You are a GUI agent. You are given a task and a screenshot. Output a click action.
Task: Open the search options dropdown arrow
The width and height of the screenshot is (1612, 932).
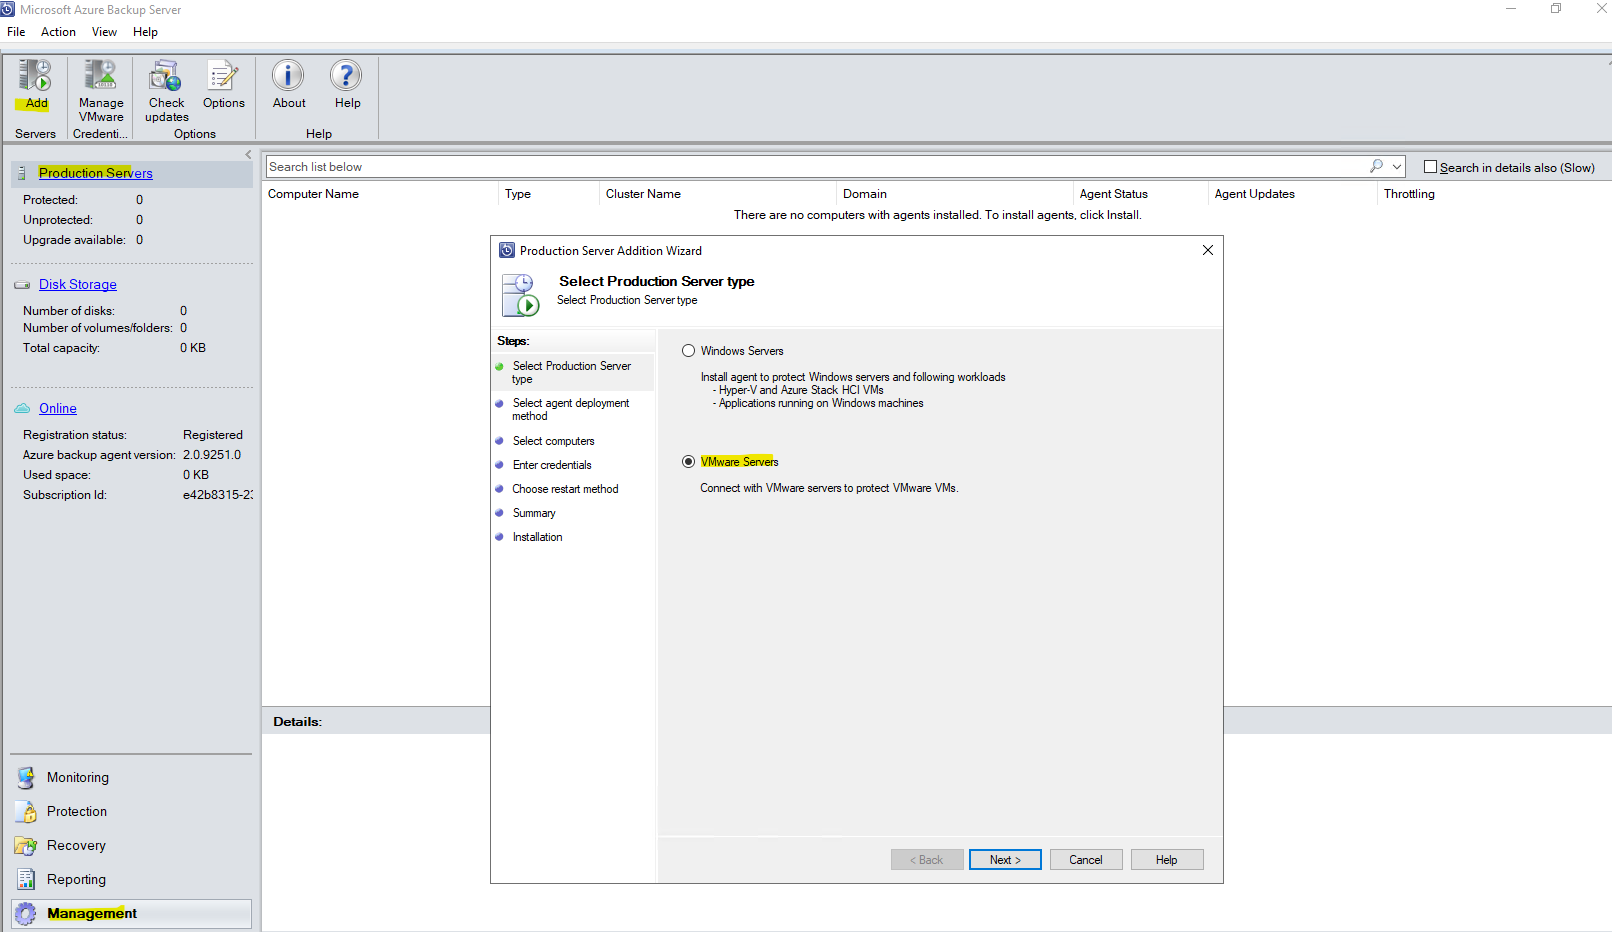[1397, 167]
